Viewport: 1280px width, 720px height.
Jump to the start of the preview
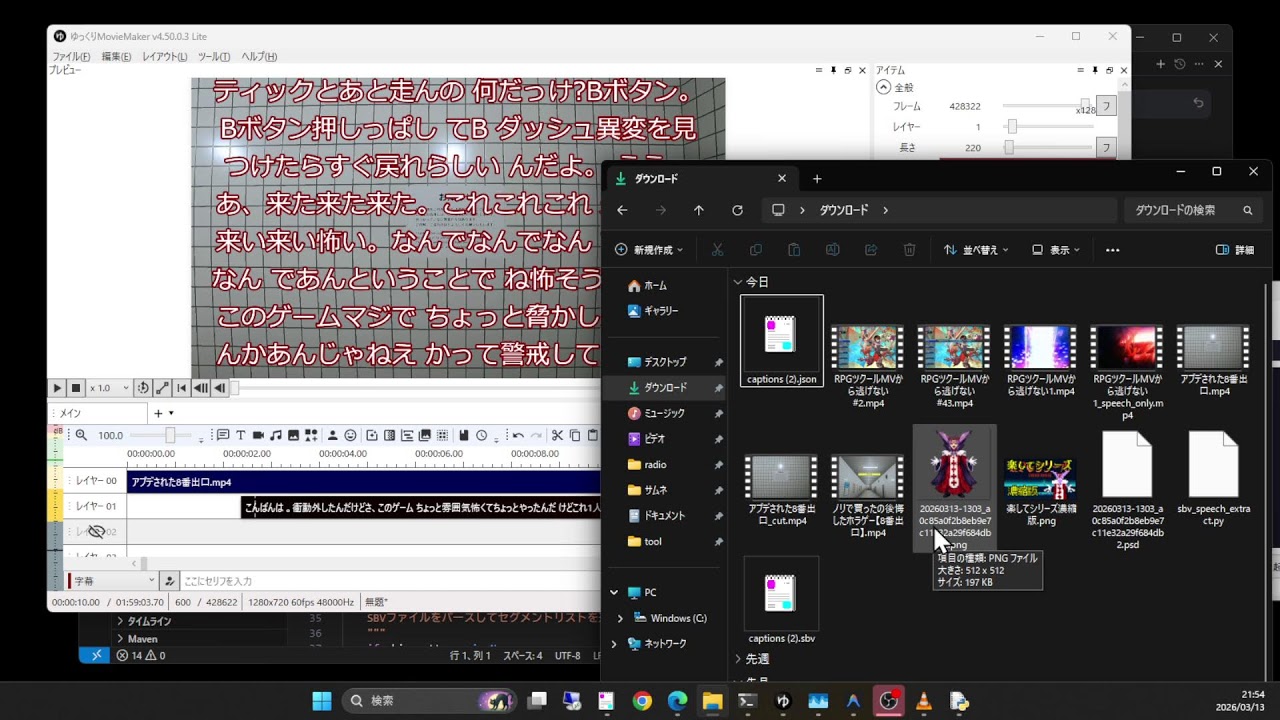click(x=181, y=388)
